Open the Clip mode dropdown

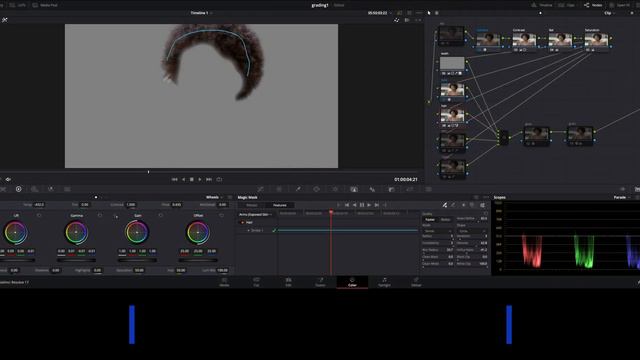click(x=609, y=13)
